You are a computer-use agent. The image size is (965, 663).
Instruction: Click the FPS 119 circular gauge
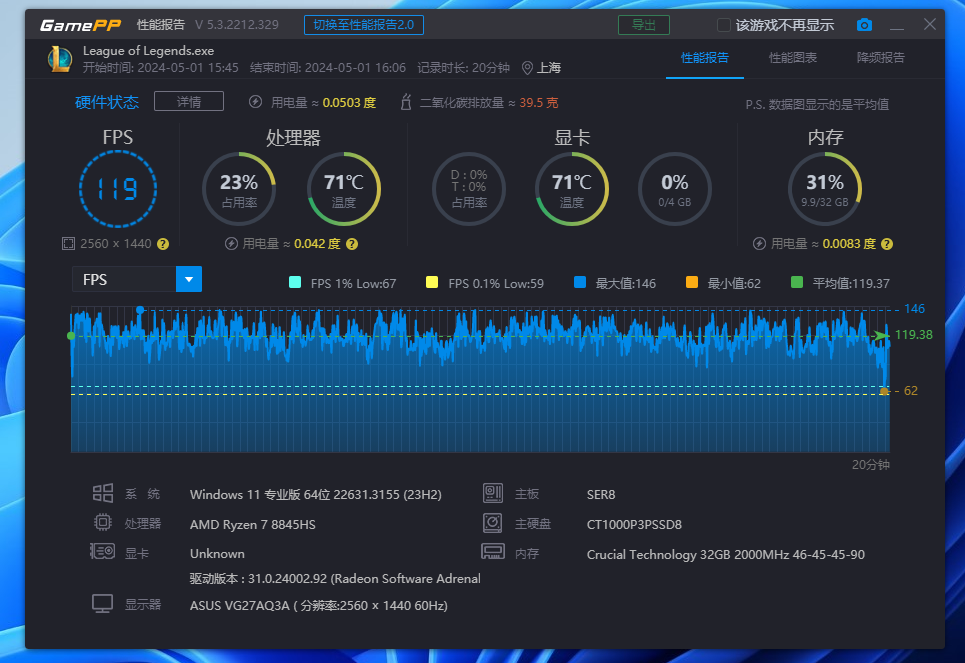click(118, 189)
